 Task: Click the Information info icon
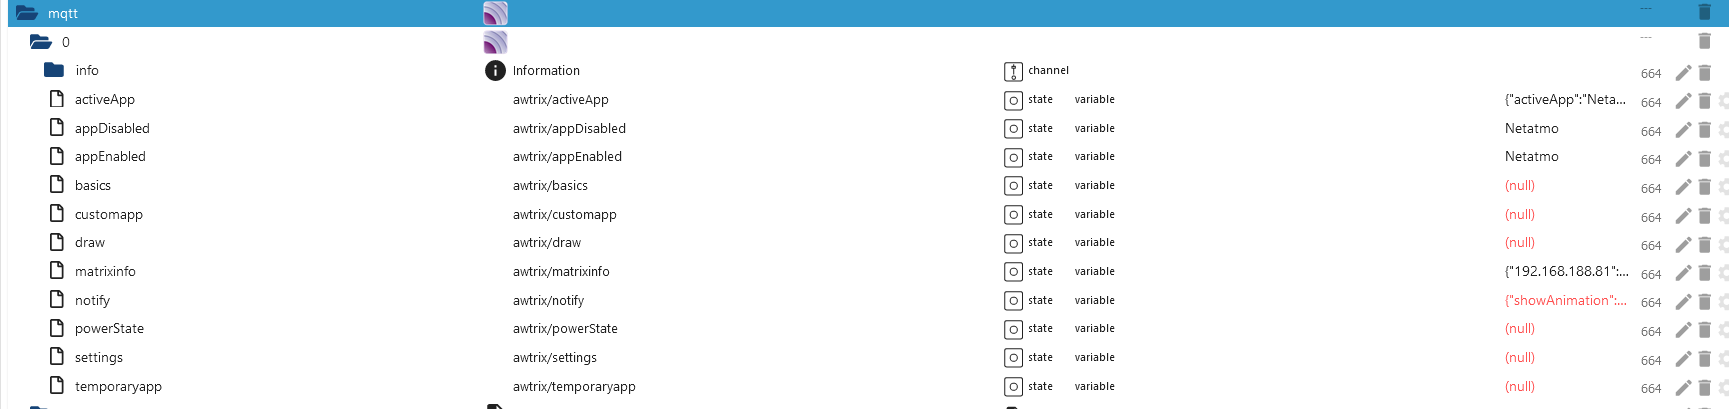pos(495,70)
